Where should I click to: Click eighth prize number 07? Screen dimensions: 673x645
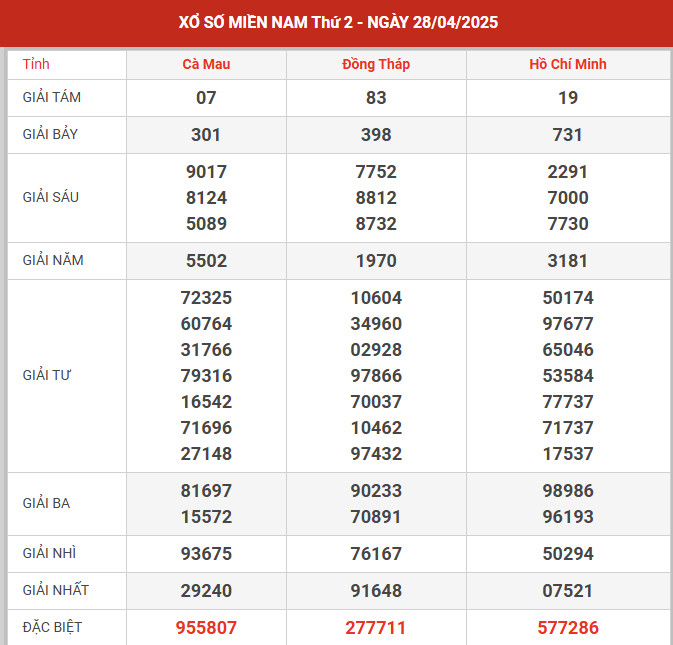[x=206, y=98]
